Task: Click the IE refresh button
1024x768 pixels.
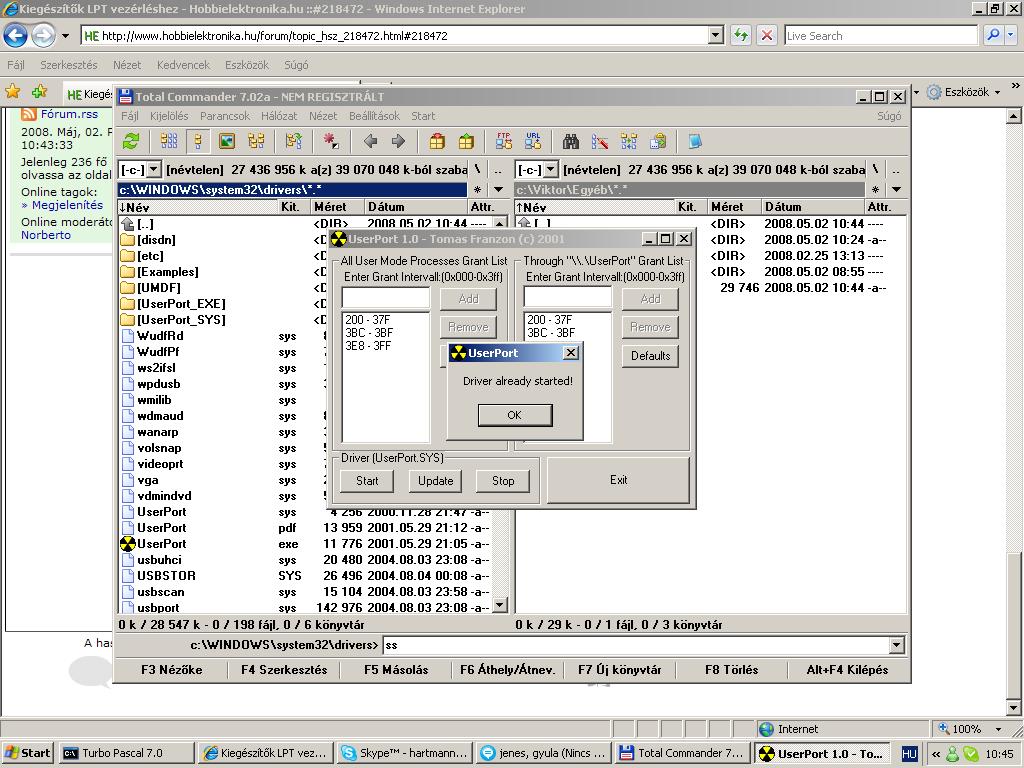Action: click(x=741, y=35)
